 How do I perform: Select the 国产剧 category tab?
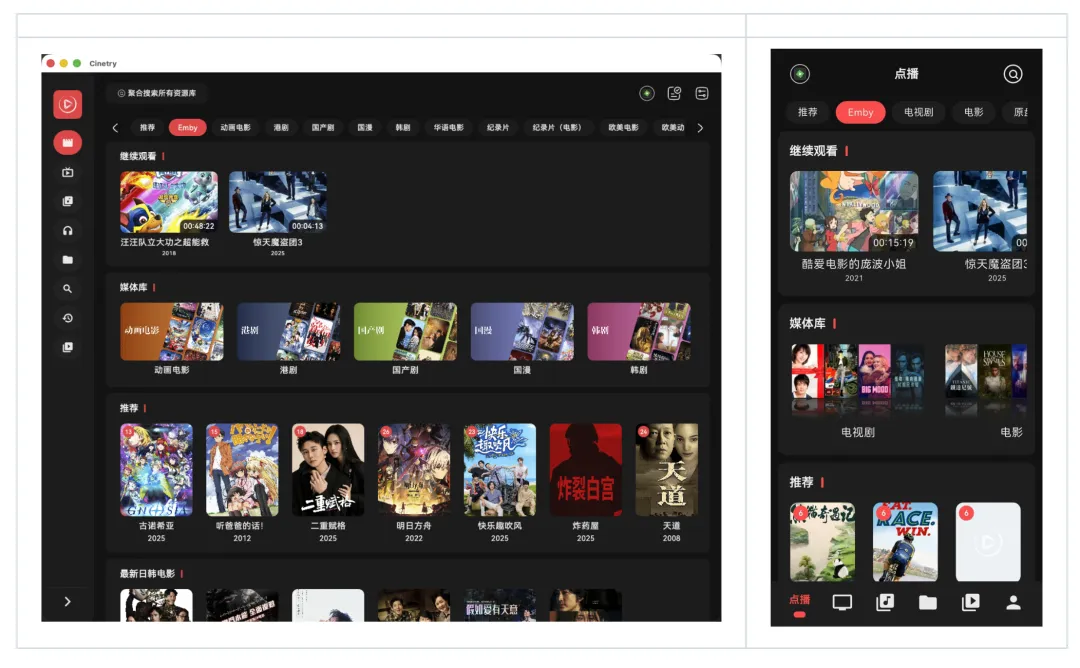pyautogui.click(x=323, y=127)
